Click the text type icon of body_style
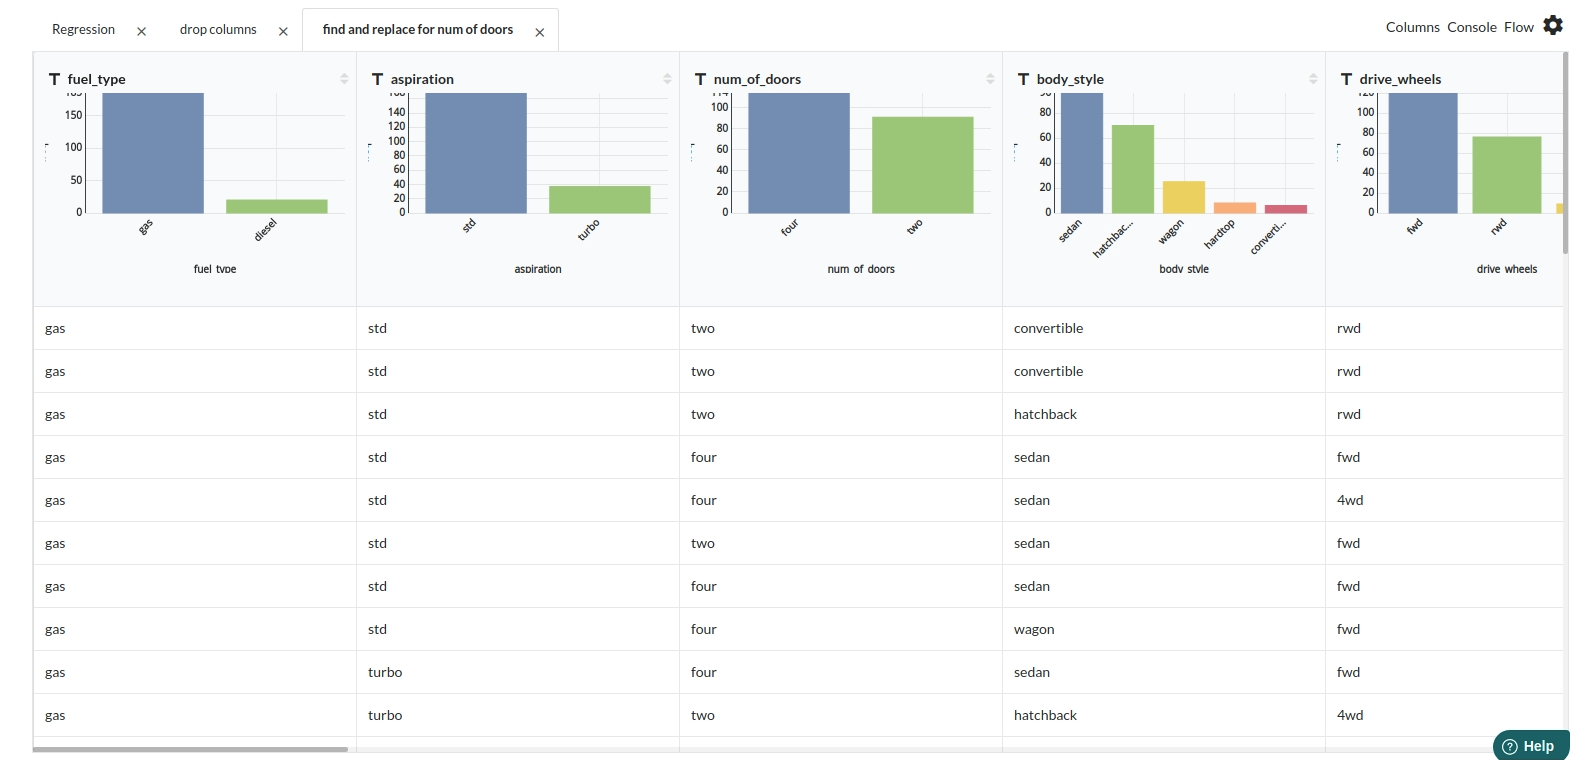Viewport: 1596px width, 760px height. [x=1023, y=79]
